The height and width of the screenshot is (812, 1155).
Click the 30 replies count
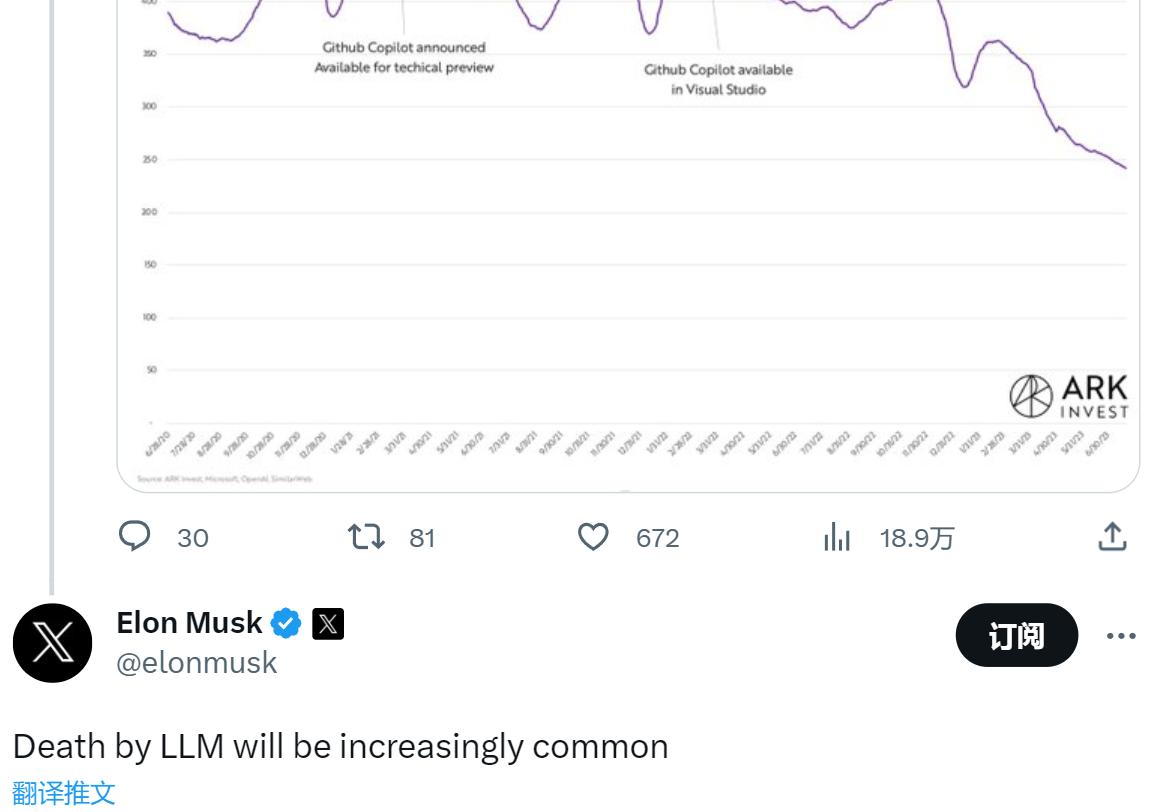click(193, 538)
